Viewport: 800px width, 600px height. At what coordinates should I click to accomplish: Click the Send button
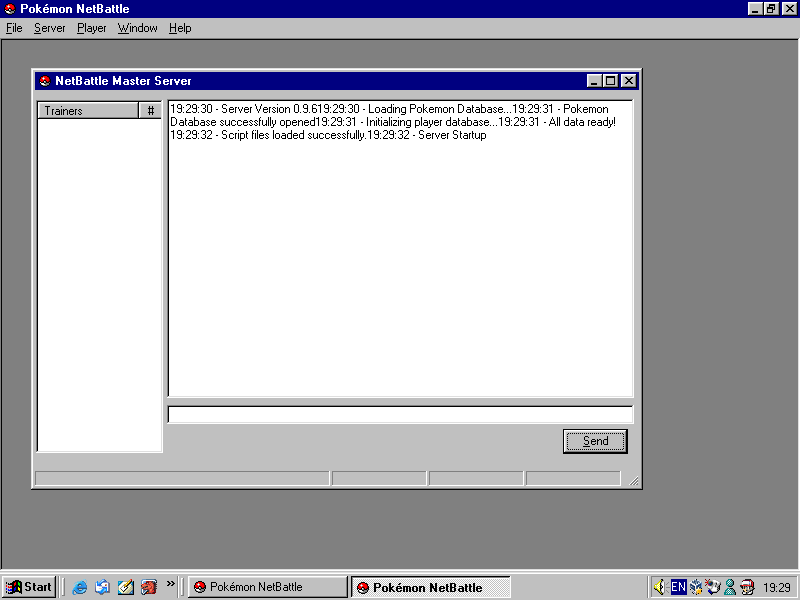[x=595, y=441]
